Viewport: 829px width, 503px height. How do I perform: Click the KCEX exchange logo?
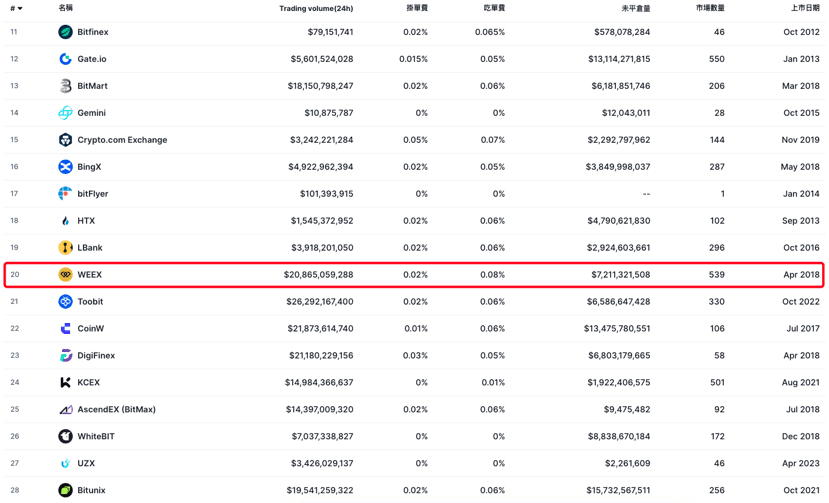[65, 382]
